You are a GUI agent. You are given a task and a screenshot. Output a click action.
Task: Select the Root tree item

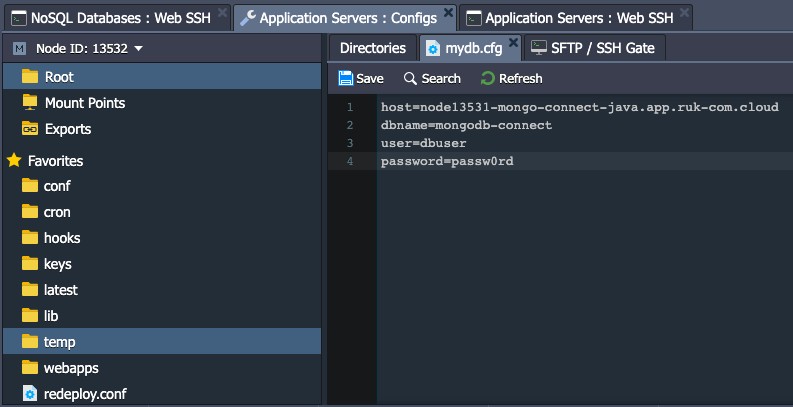[x=162, y=76]
